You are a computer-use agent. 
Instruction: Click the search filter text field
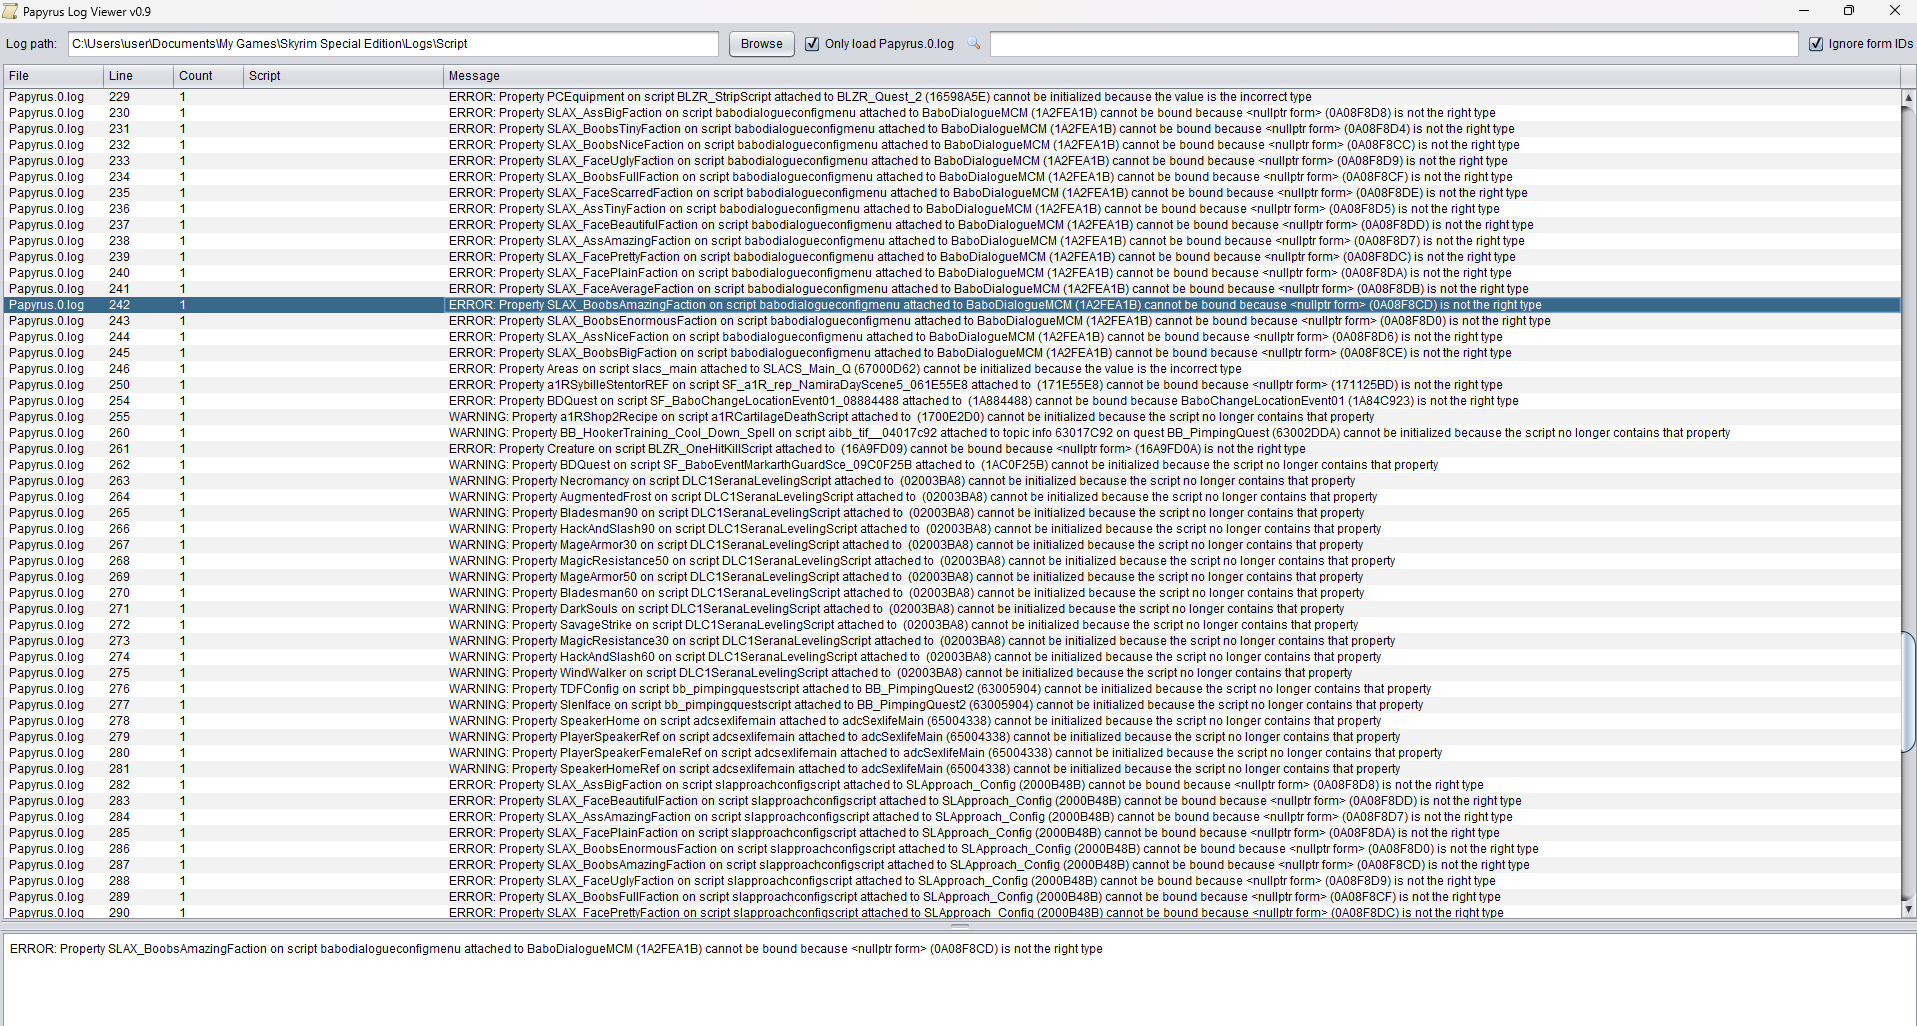pos(1393,44)
